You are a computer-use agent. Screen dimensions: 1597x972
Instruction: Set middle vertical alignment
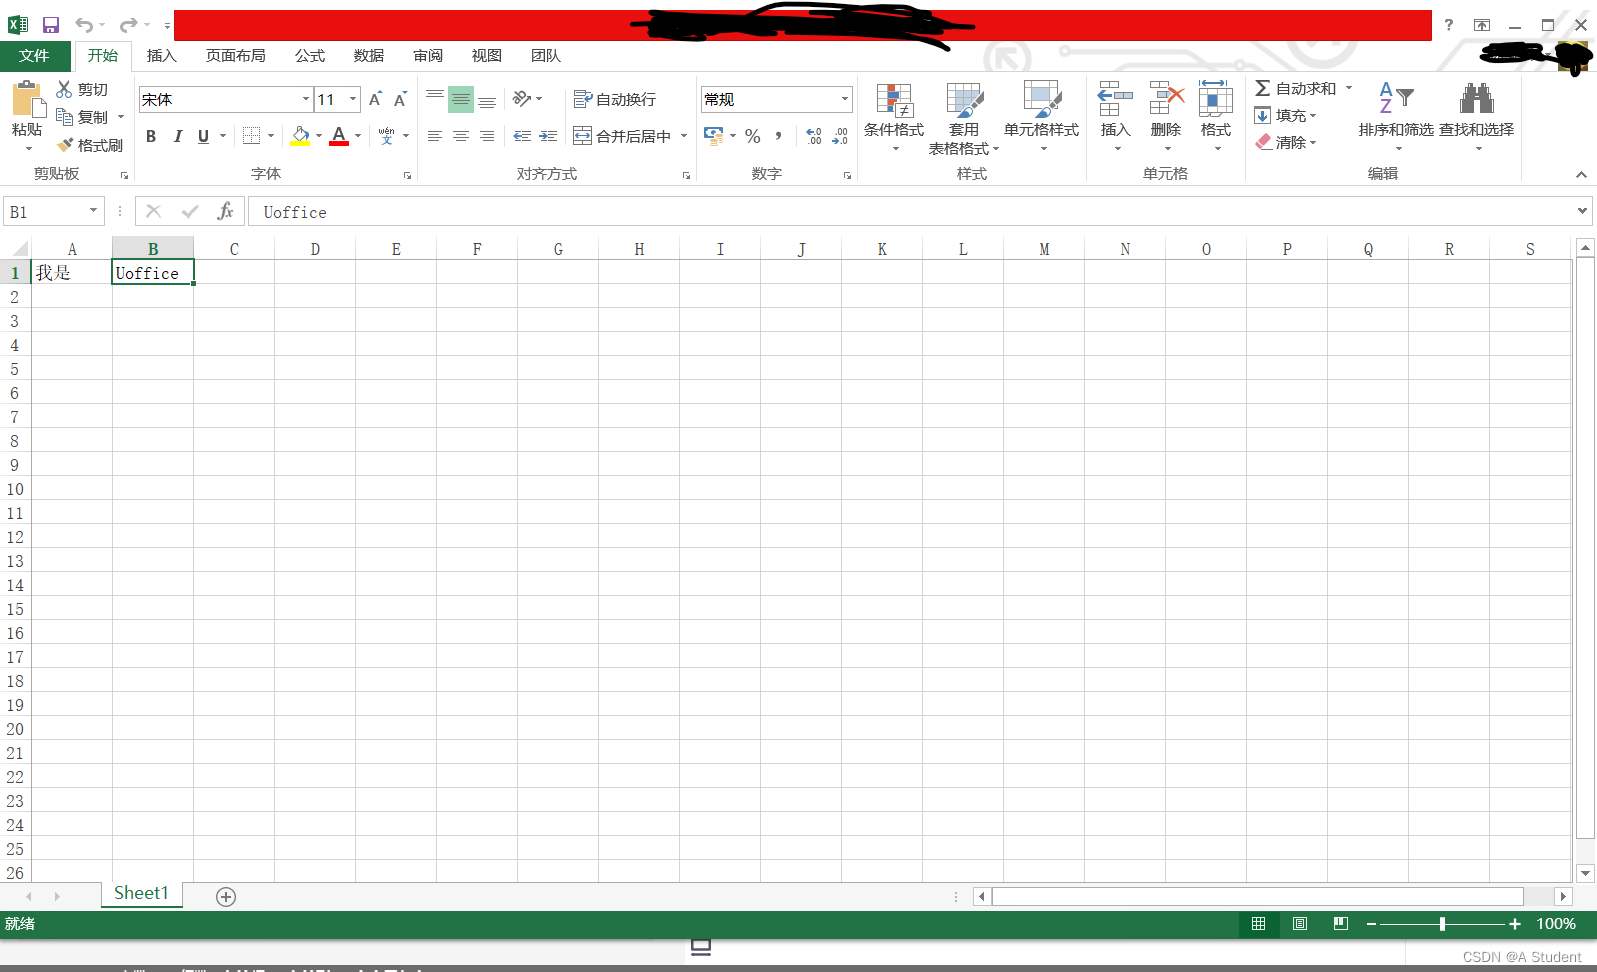click(460, 99)
